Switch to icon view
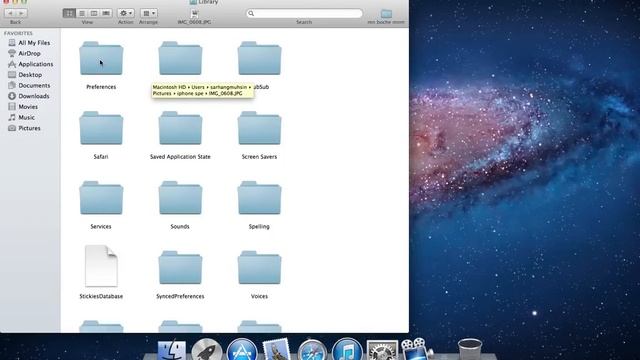This screenshot has width=640, height=360. coord(69,13)
